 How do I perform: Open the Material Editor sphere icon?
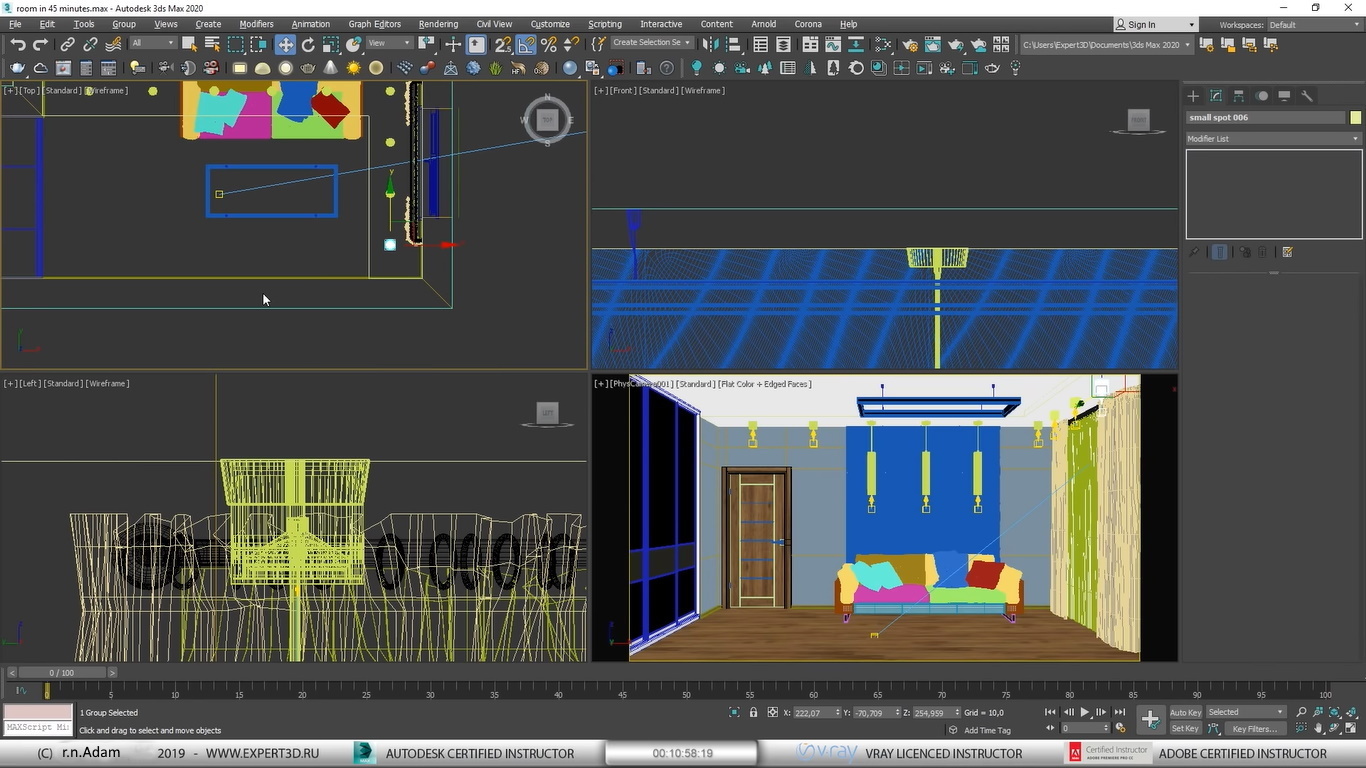coord(884,44)
